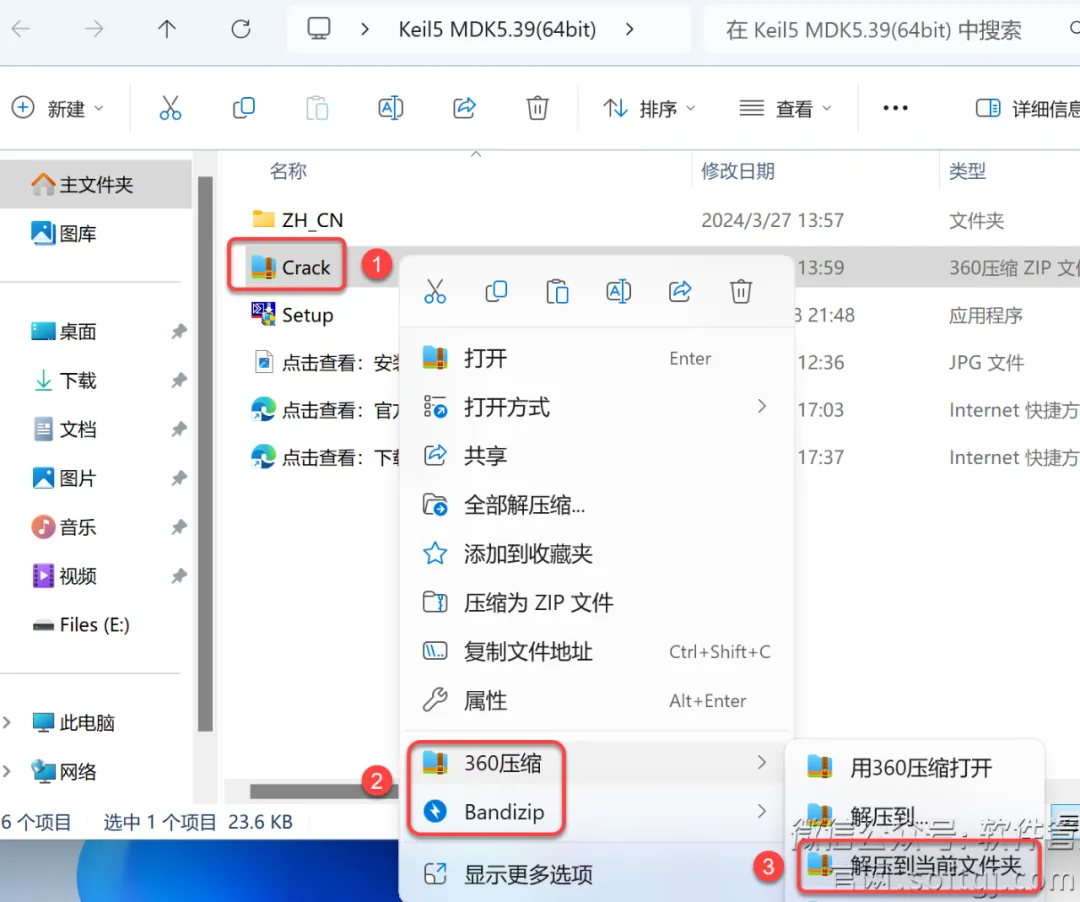The width and height of the screenshot is (1080, 902).
Task: Open the 打开方式 submenu
Action: (x=596, y=407)
